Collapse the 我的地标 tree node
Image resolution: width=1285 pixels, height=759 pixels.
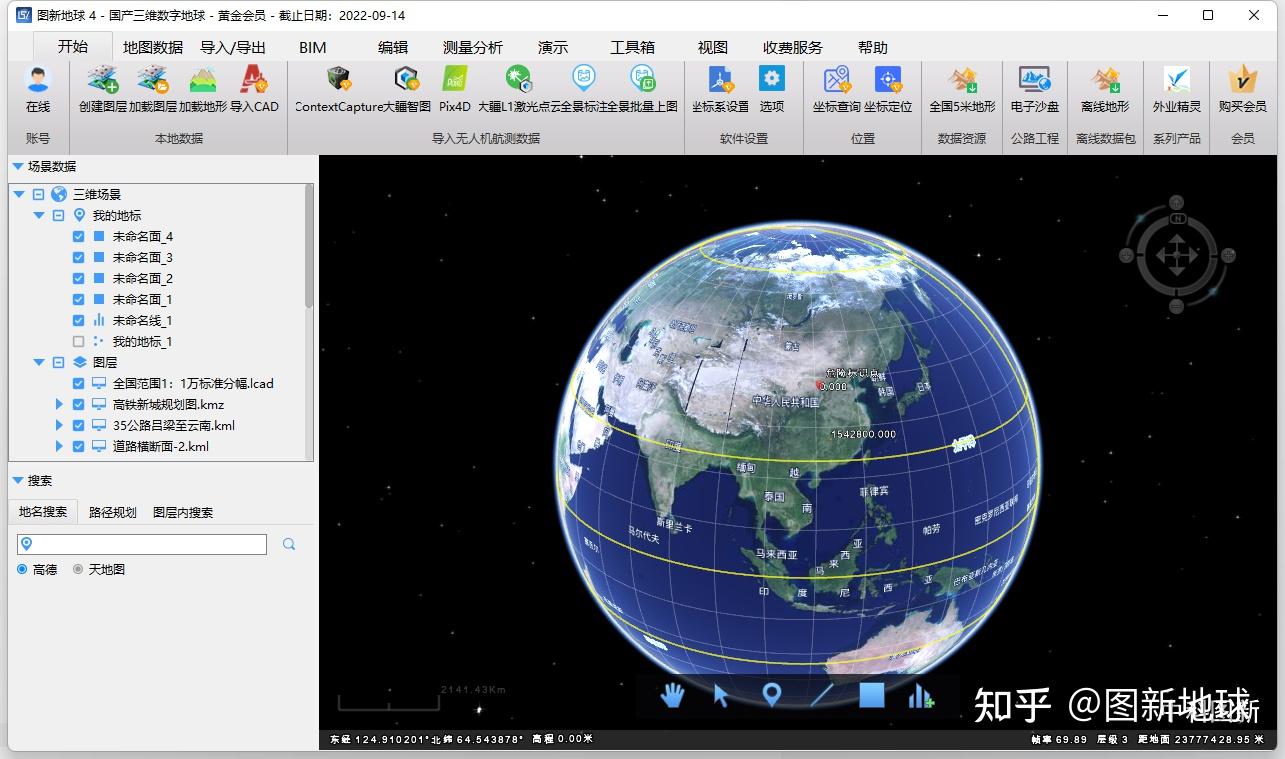[x=39, y=215]
